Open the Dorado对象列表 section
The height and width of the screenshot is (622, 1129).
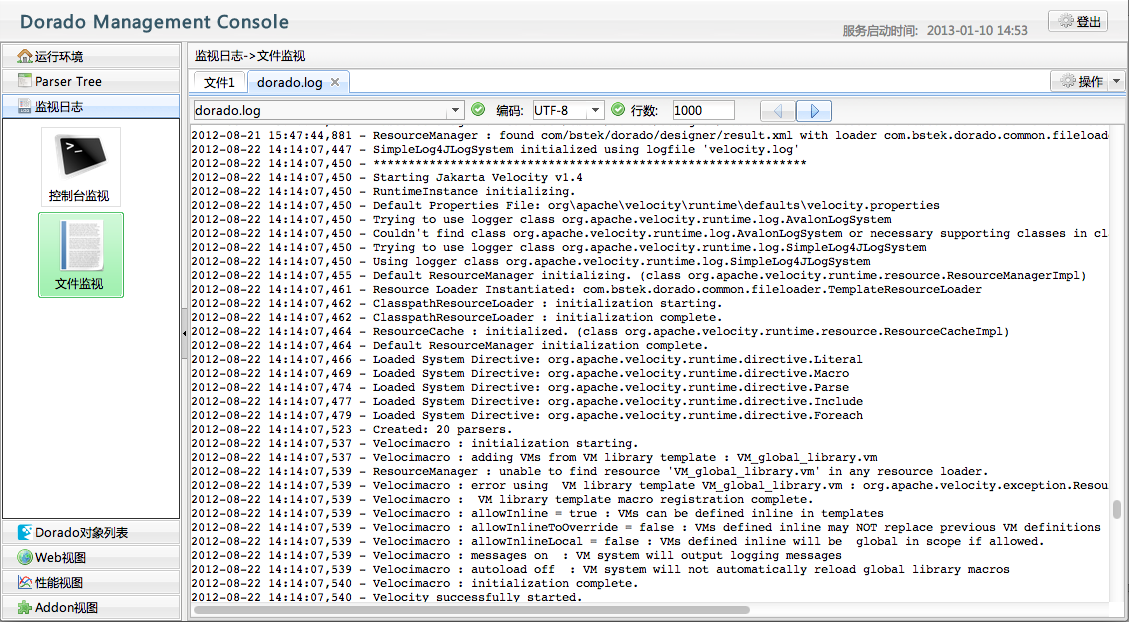(x=91, y=533)
